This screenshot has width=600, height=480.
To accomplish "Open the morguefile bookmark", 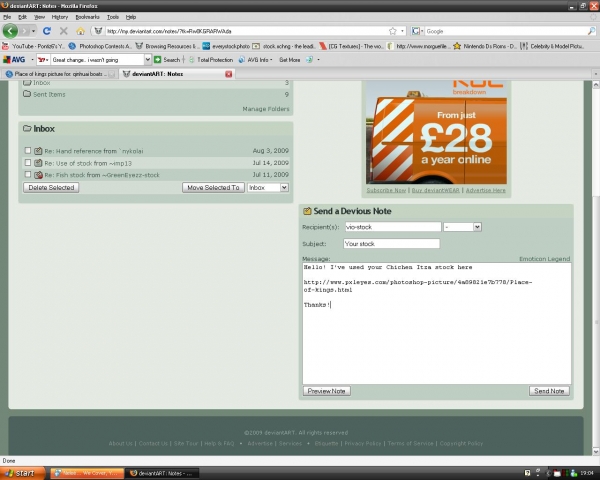I will coord(418,46).
